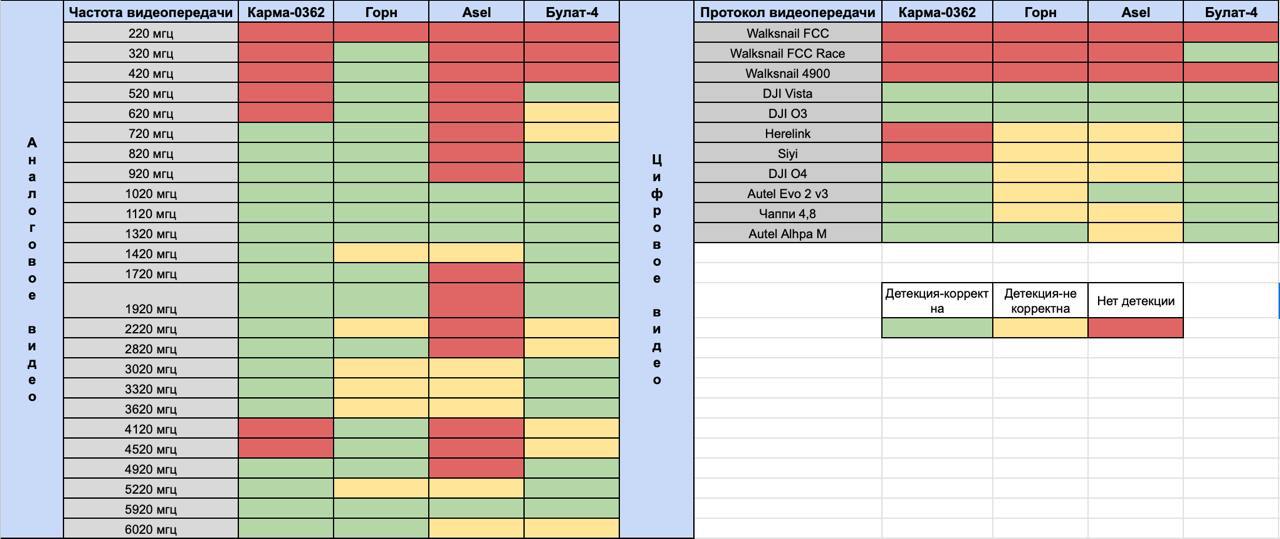Click the green legend color cell
The image size is (1280, 539).
937,328
